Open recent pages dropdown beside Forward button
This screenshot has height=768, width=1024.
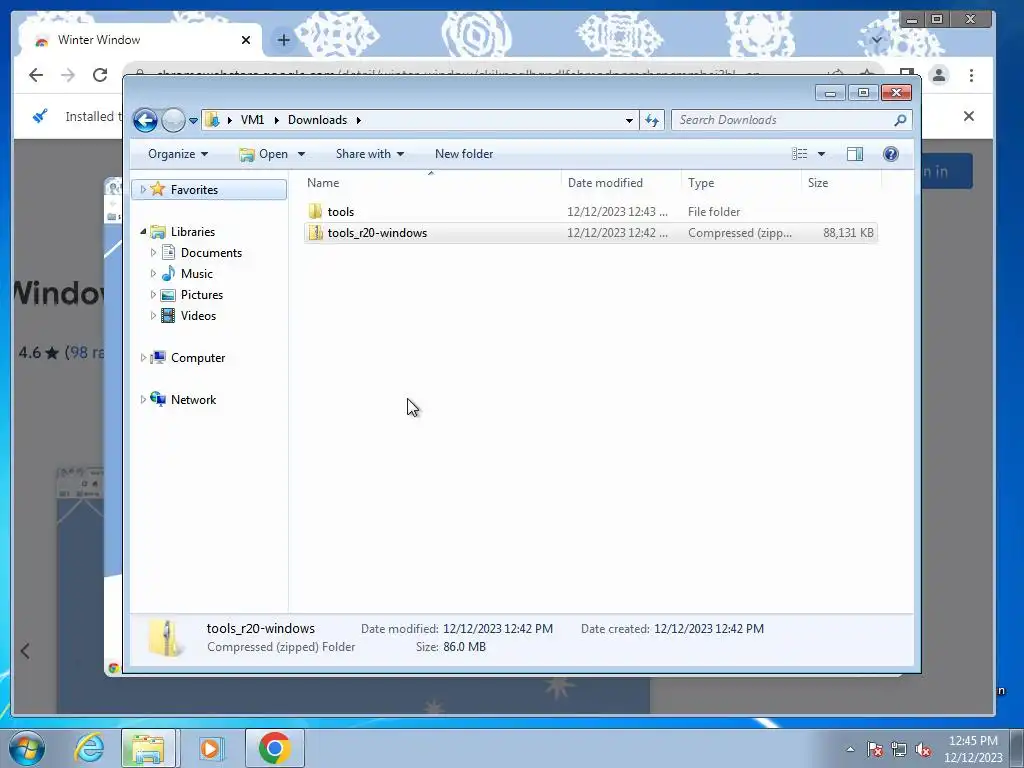point(193,121)
